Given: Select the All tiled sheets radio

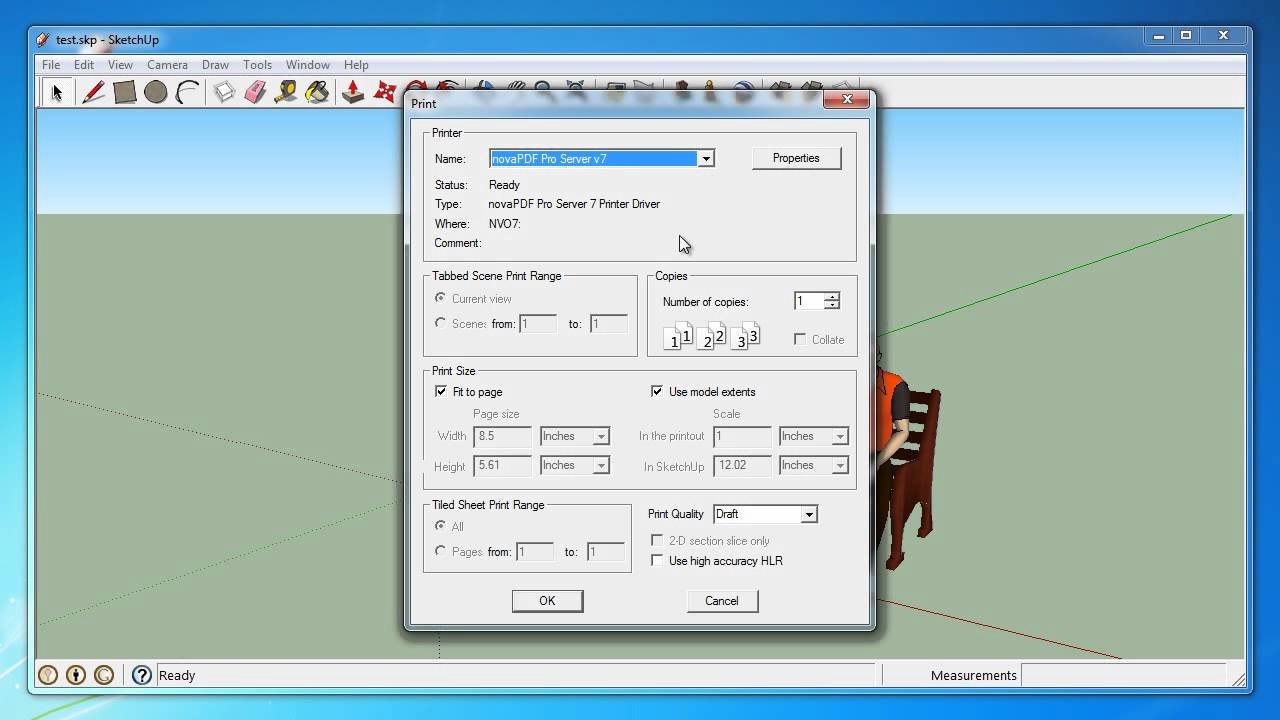Looking at the screenshot, I should coord(441,526).
